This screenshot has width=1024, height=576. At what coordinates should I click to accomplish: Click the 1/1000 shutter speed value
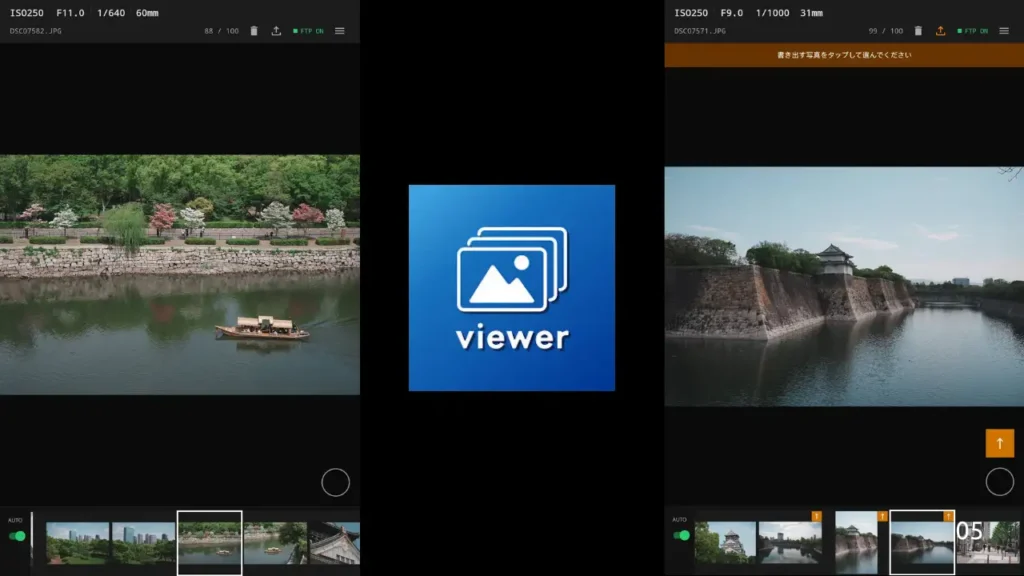tap(772, 12)
